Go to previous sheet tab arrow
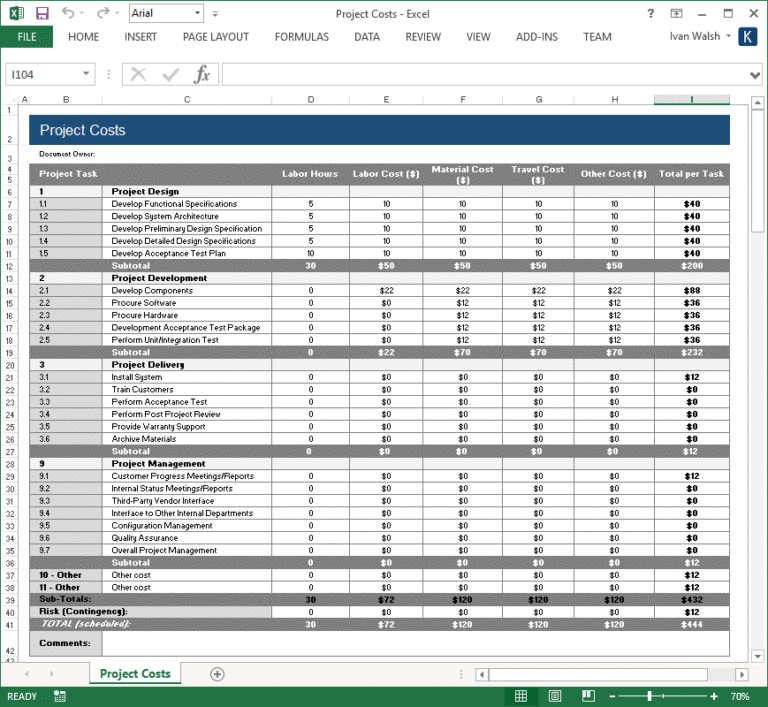Image resolution: width=768 pixels, height=707 pixels. [26, 674]
